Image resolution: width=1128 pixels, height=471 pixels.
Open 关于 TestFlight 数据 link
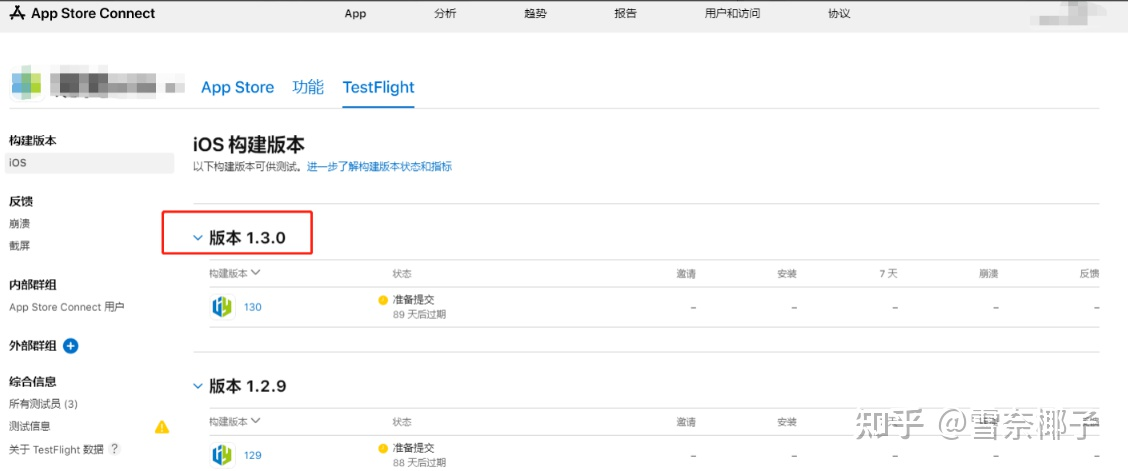(56, 449)
